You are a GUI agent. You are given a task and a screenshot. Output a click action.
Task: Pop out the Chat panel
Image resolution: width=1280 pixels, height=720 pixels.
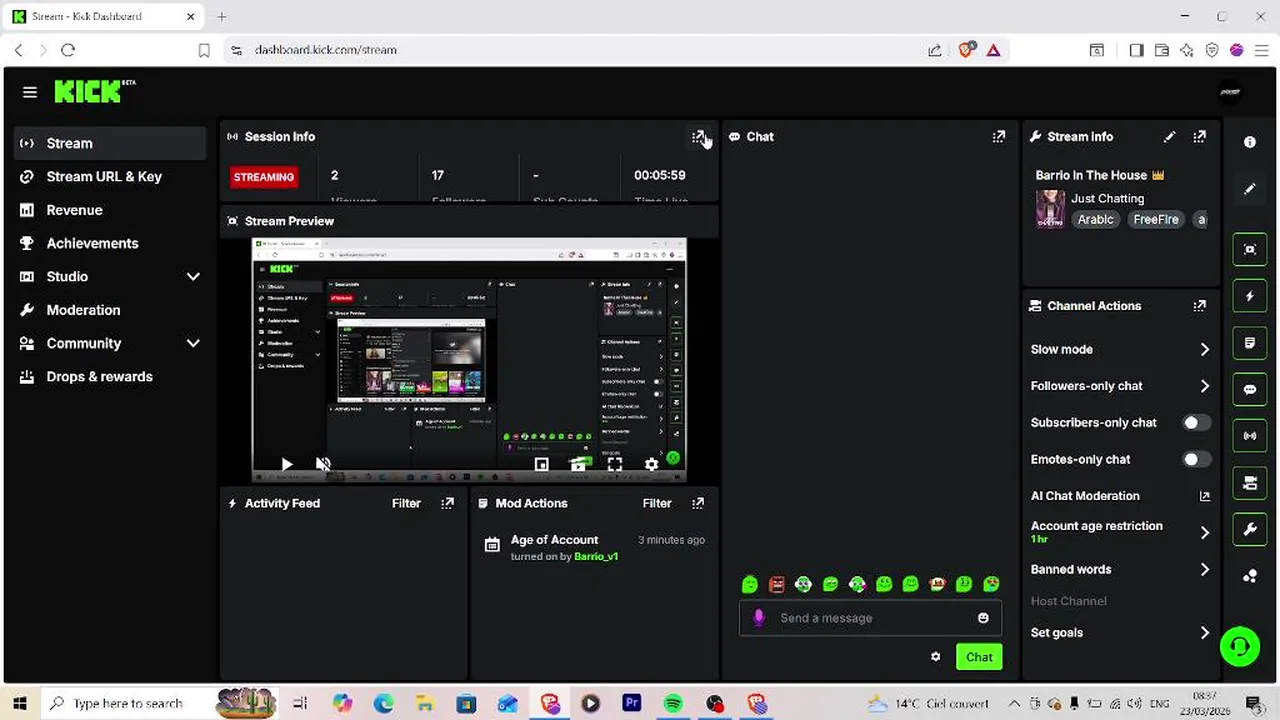998,137
